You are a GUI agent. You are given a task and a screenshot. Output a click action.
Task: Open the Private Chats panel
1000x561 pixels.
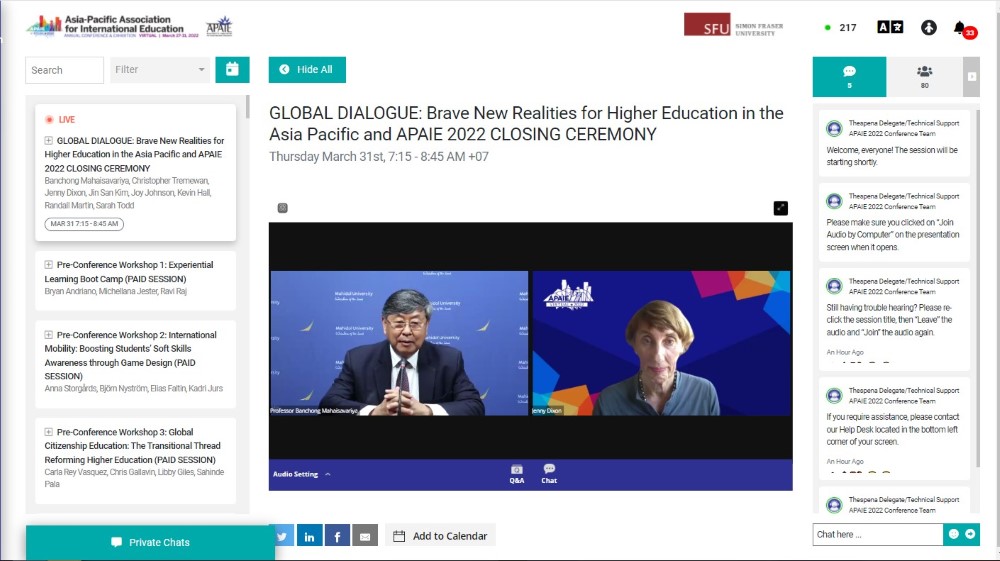click(150, 542)
